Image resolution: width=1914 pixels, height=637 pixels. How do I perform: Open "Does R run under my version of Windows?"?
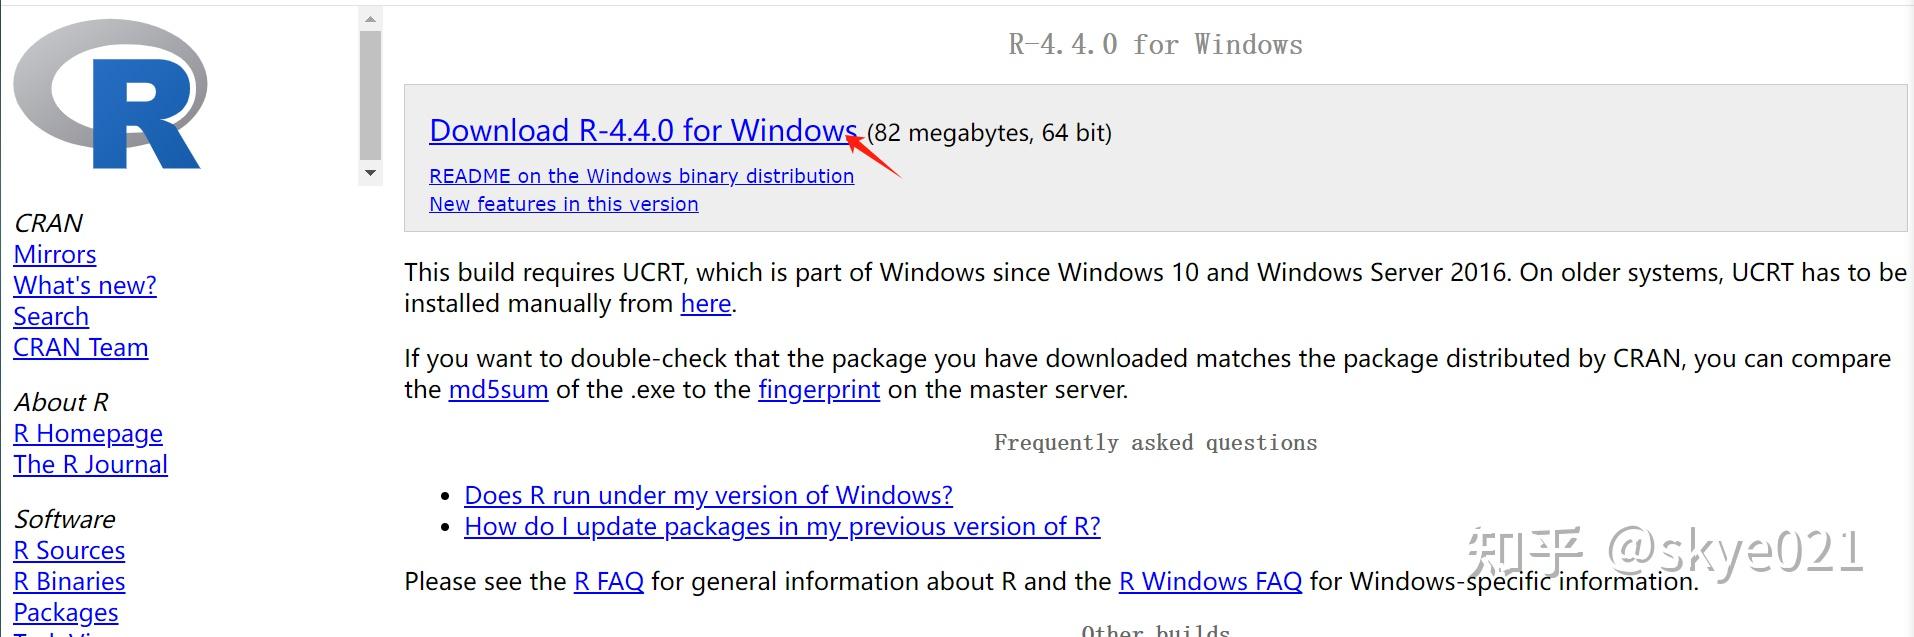708,495
